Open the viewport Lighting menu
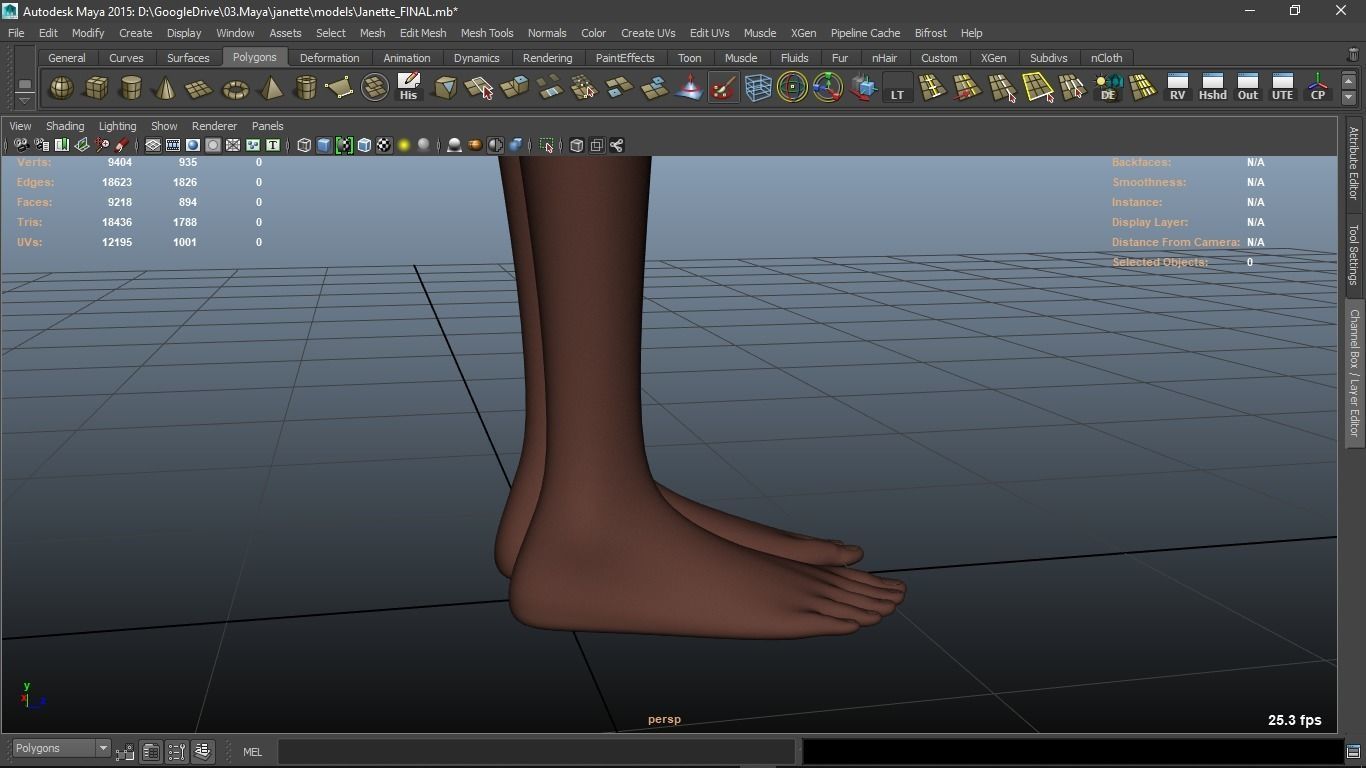The width and height of the screenshot is (1366, 768). pos(117,126)
